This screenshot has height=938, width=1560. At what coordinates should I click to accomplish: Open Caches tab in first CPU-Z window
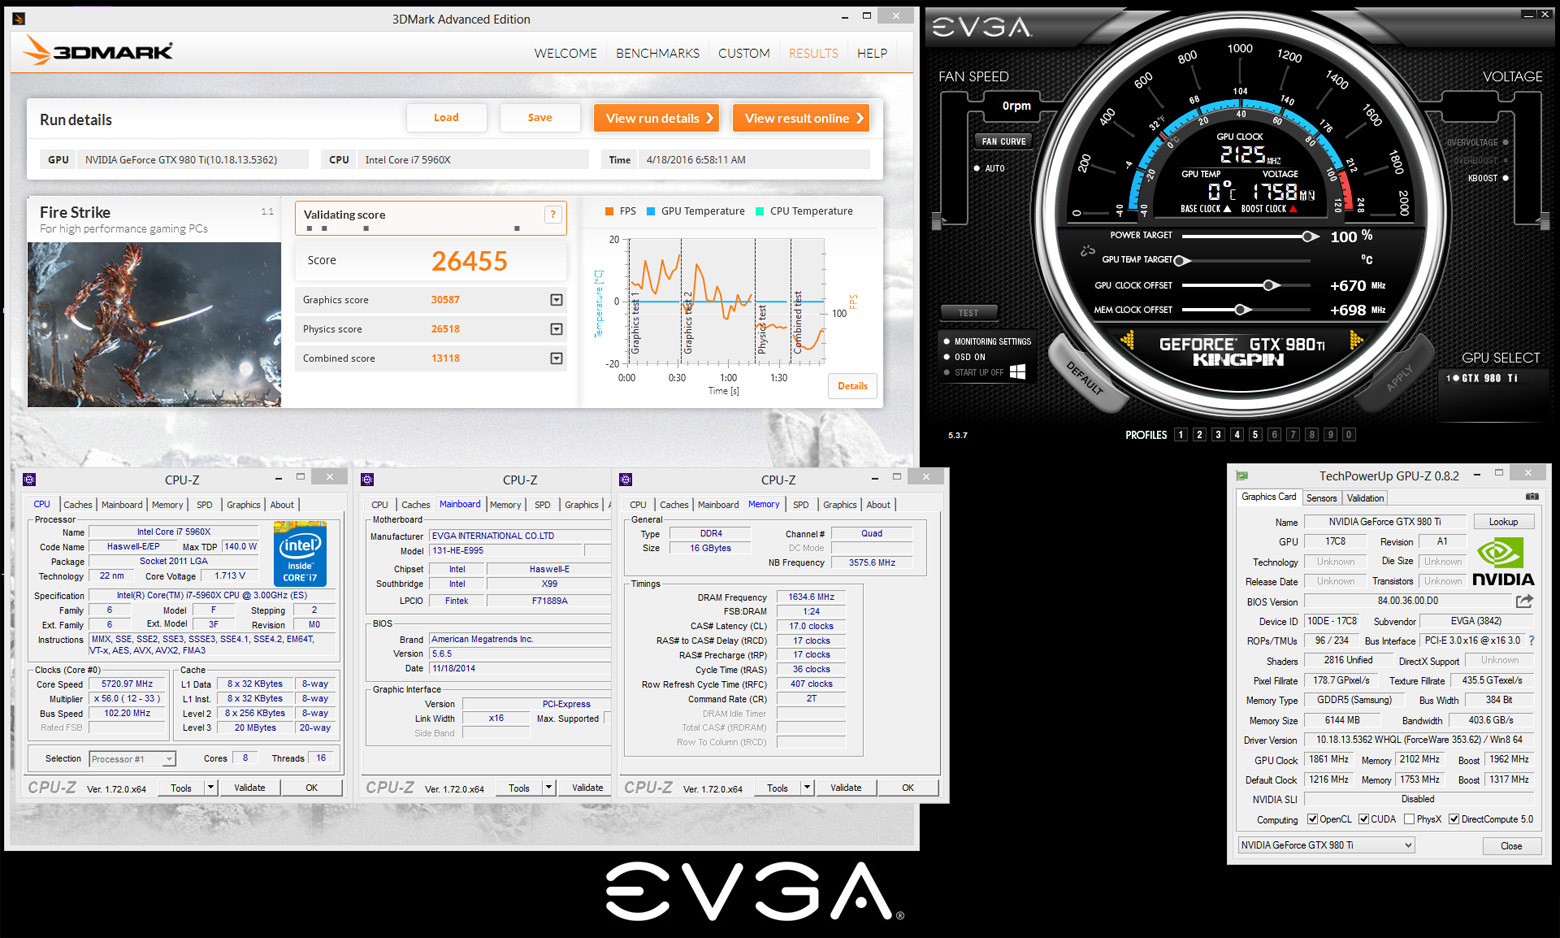78,505
